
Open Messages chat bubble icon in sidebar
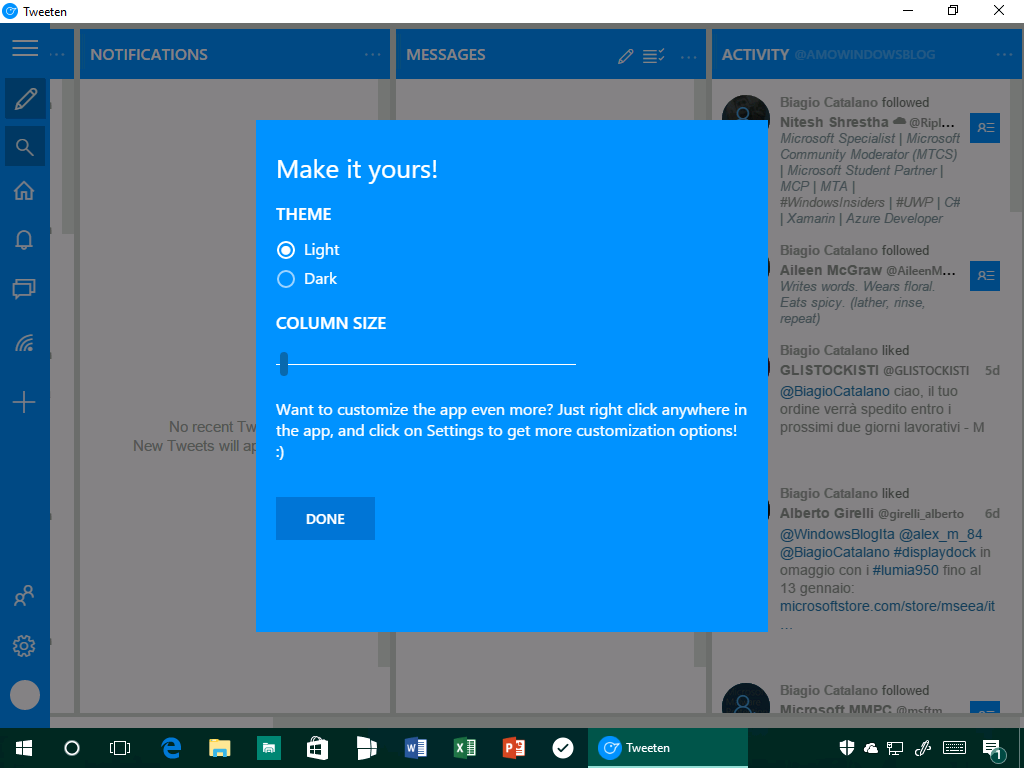click(x=24, y=288)
